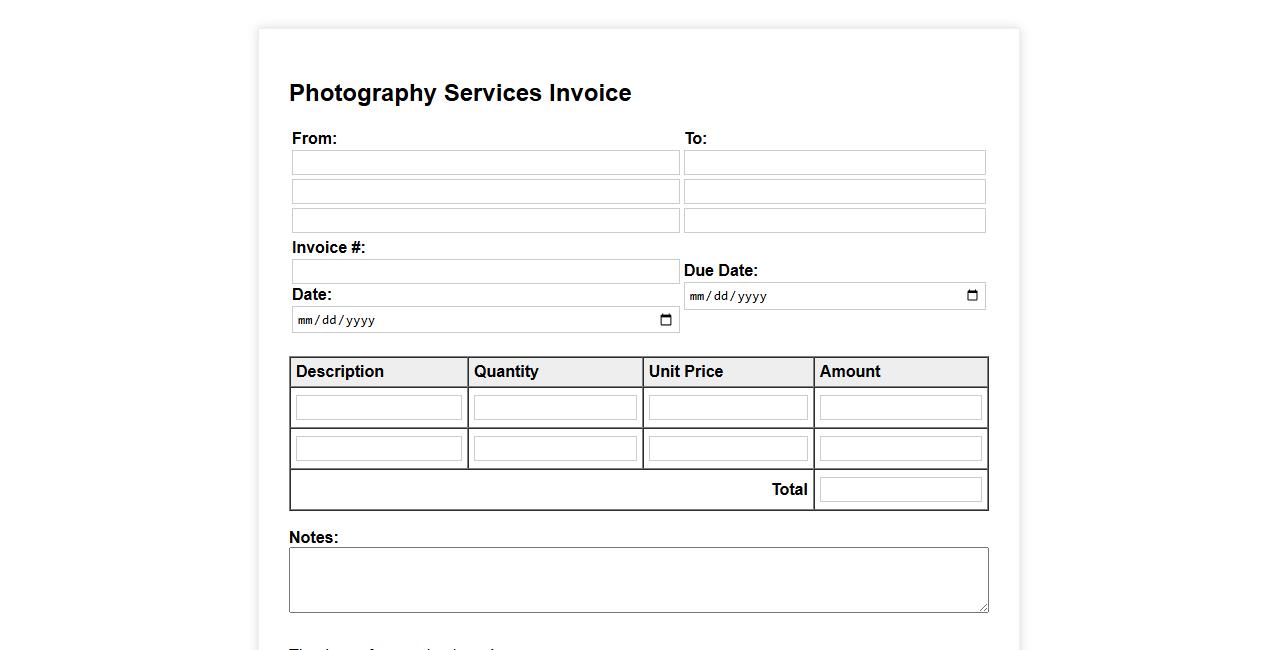
Task: Select the Due Date input field
Action: click(820, 296)
